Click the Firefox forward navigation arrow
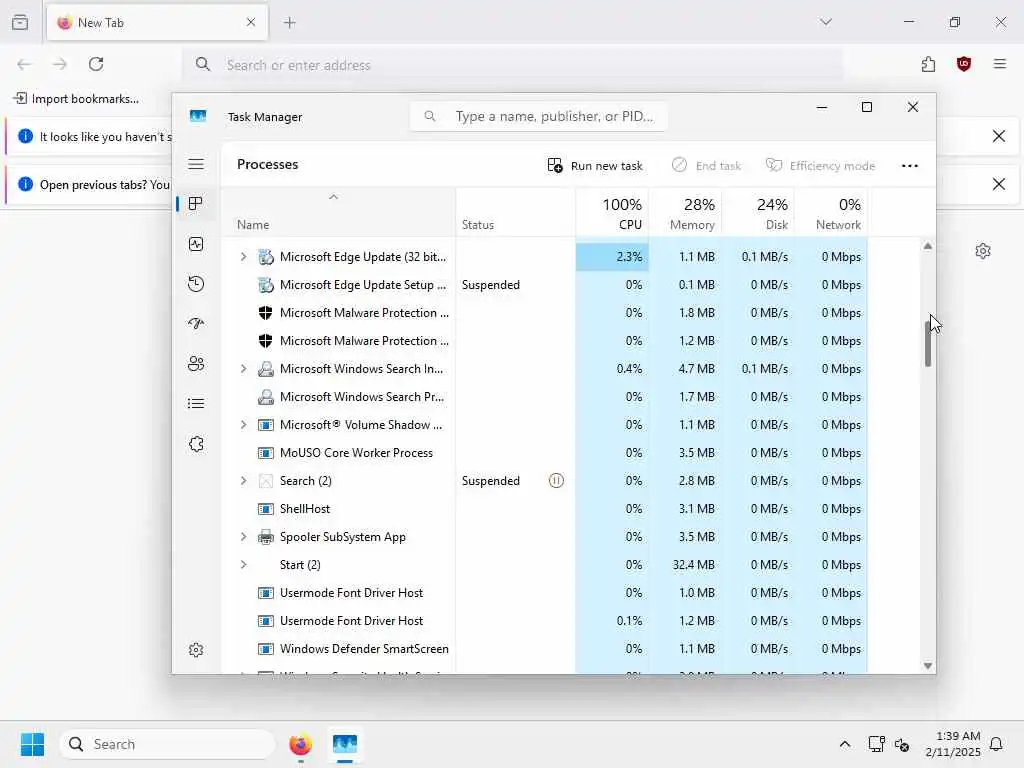The width and height of the screenshot is (1024, 768). coord(60,64)
